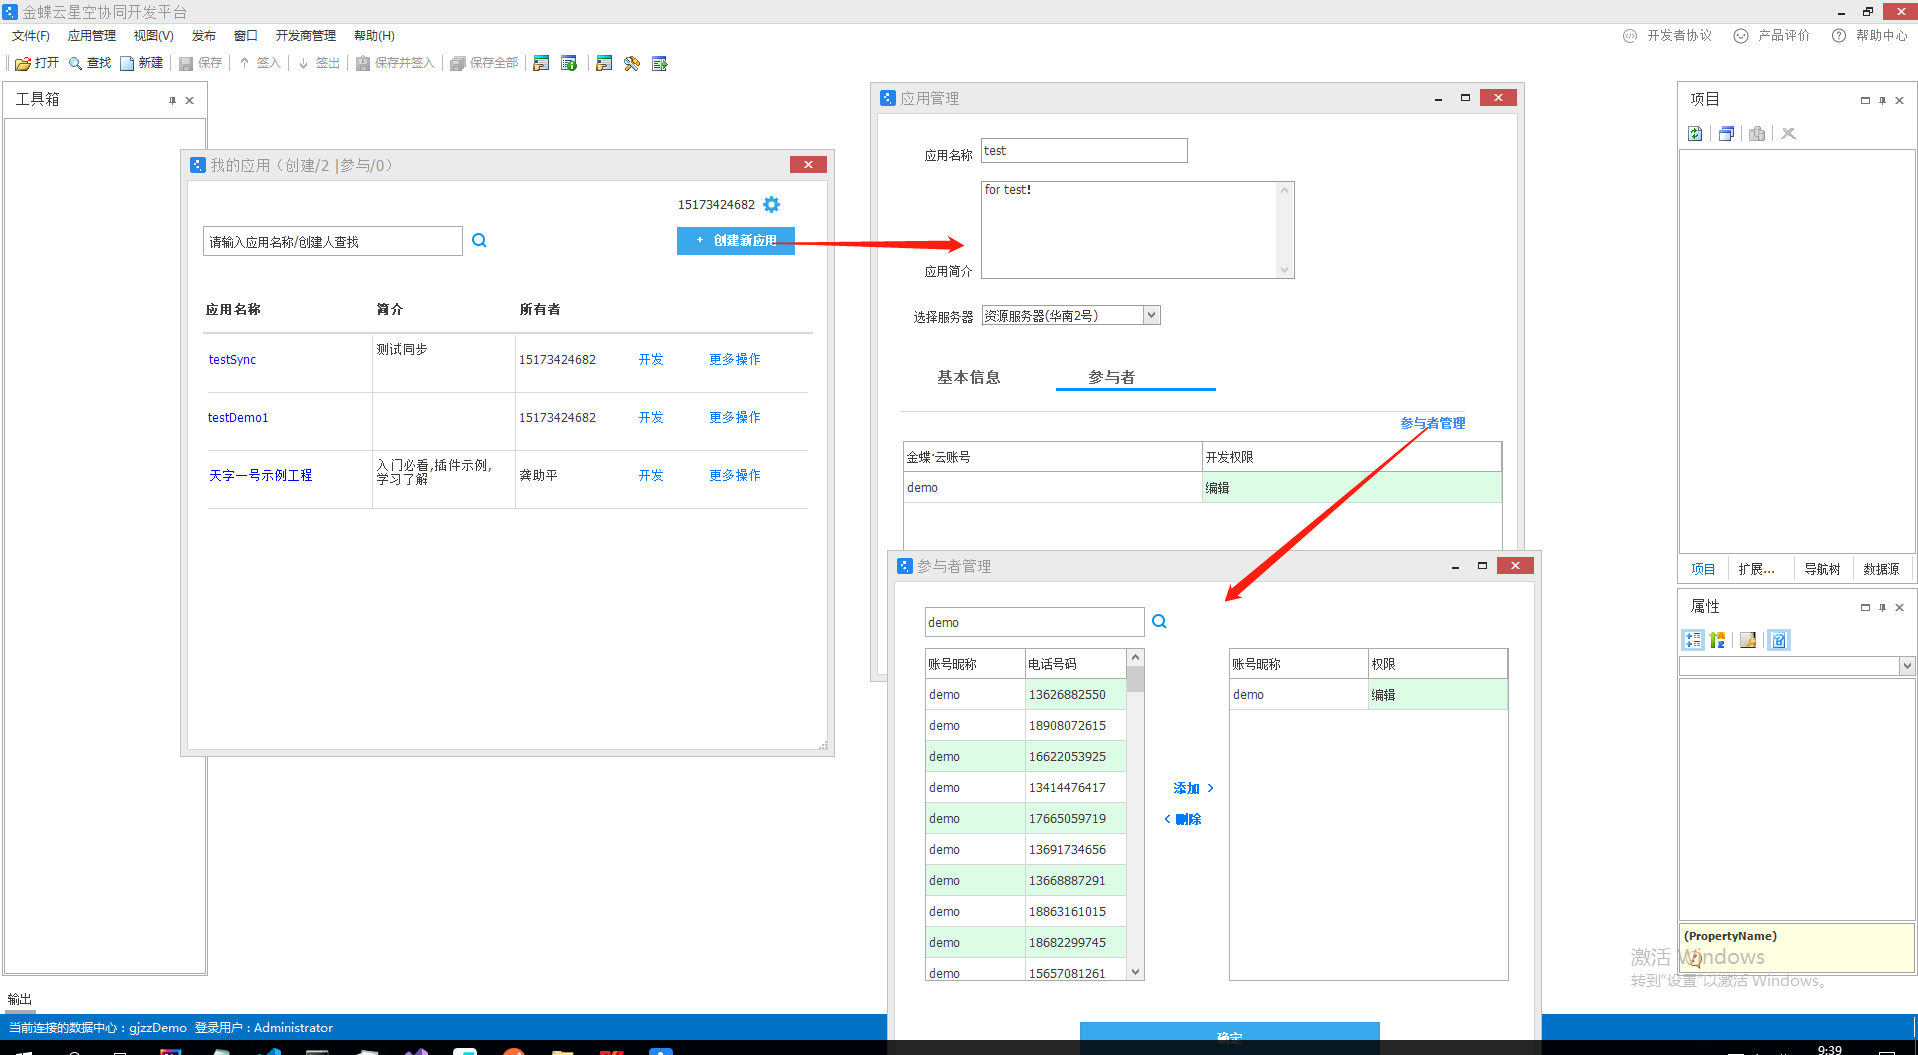Image resolution: width=1918 pixels, height=1055 pixels.
Task: Click the 参与者管理 link
Action: click(1432, 423)
